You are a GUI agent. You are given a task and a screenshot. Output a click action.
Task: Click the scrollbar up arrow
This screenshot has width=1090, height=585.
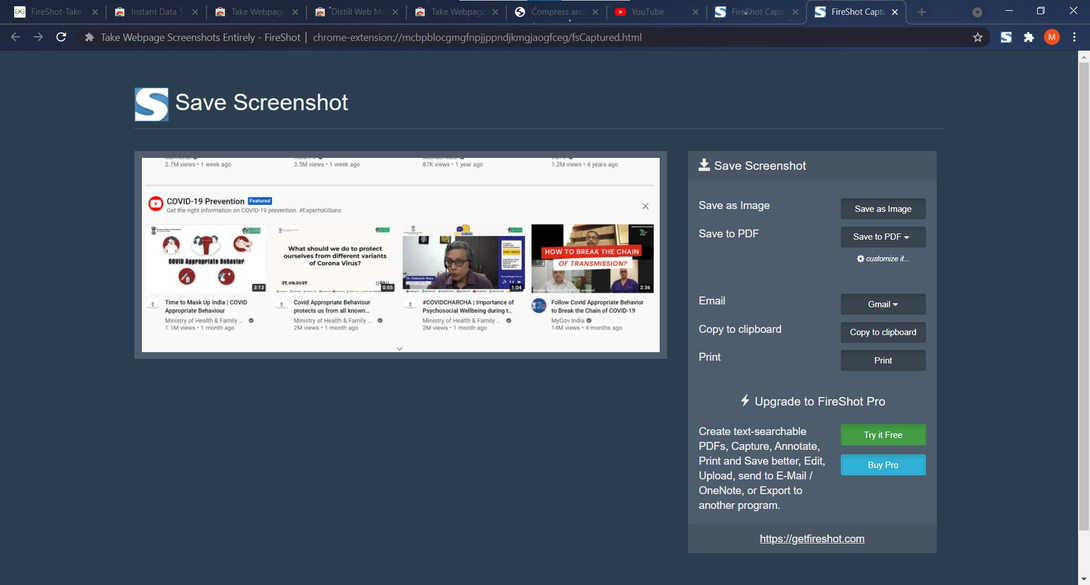click(1084, 56)
